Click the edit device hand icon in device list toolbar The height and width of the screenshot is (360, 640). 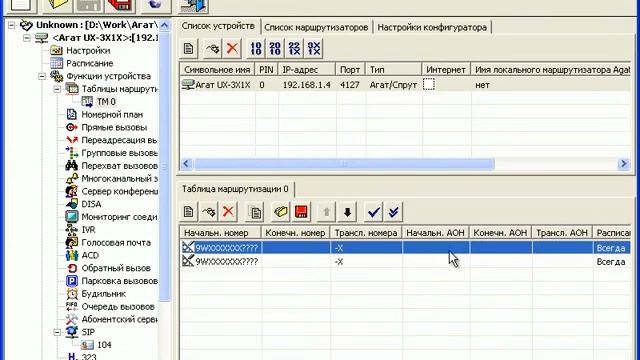tap(212, 49)
